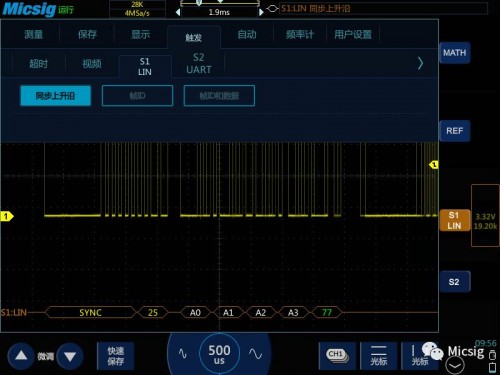The width and height of the screenshot is (500, 375).
Task: Expand the bottom-right circular down-chevron button
Action: pyautogui.click(x=455, y=366)
